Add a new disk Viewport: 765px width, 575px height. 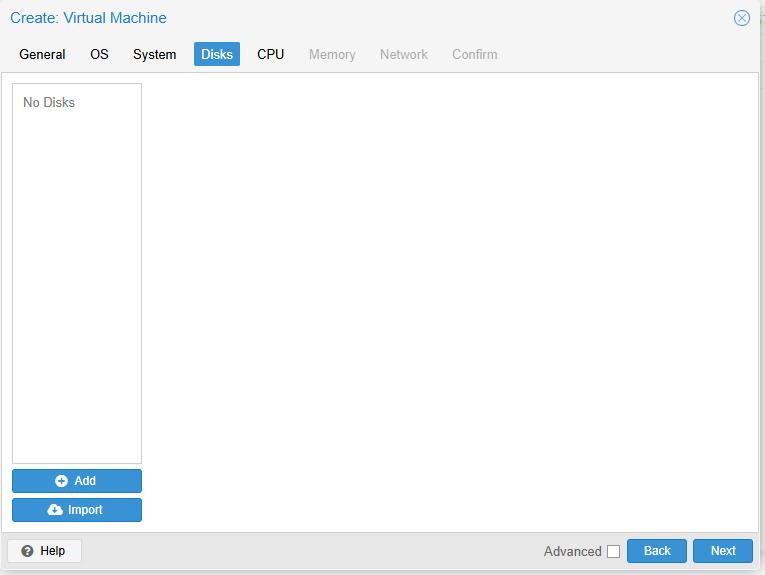point(77,481)
